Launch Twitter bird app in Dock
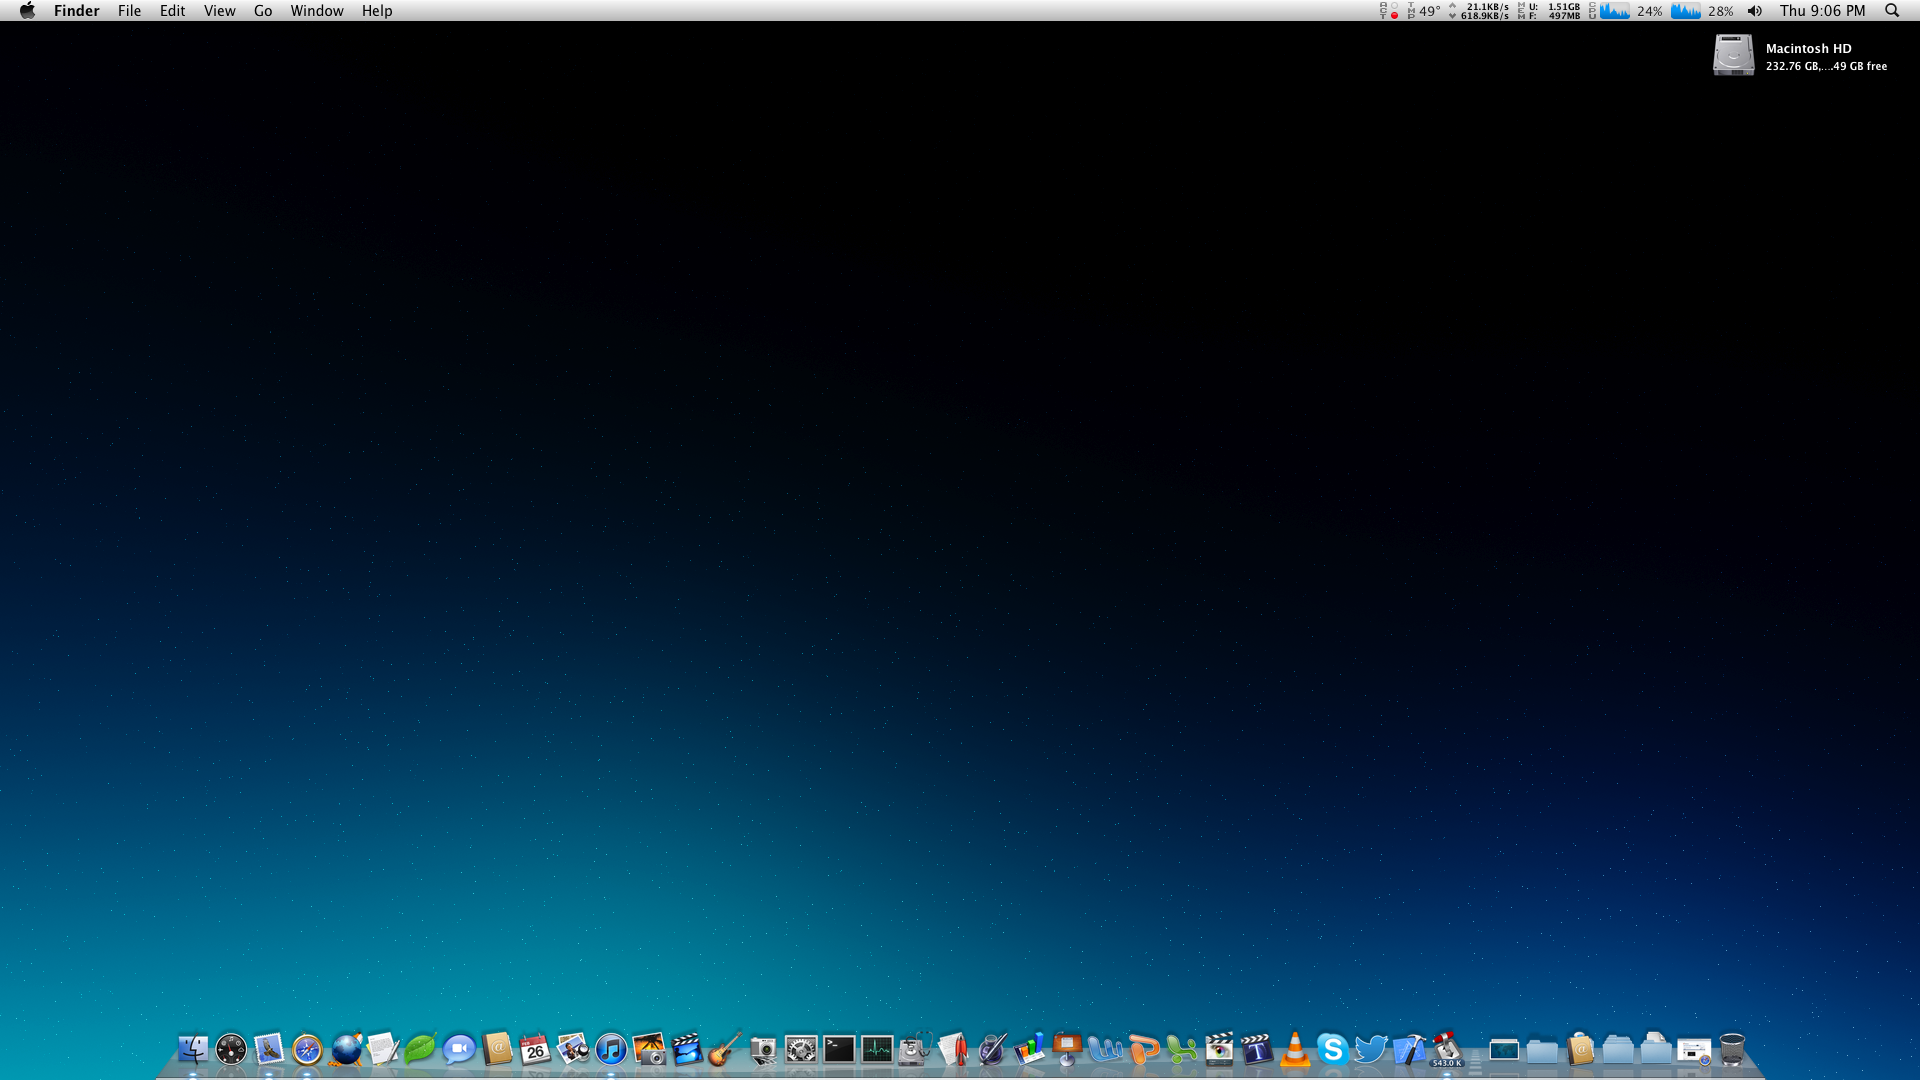Image resolution: width=1920 pixels, height=1080 pixels. click(1370, 1049)
